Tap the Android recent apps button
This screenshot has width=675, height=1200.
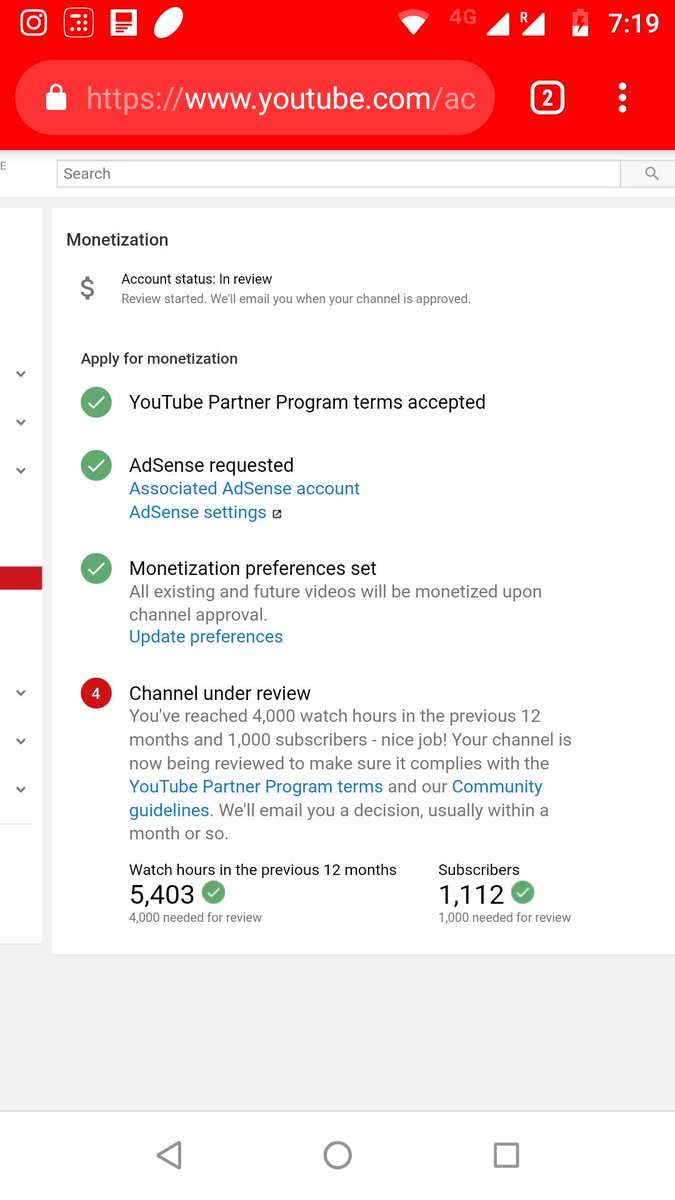(507, 1156)
